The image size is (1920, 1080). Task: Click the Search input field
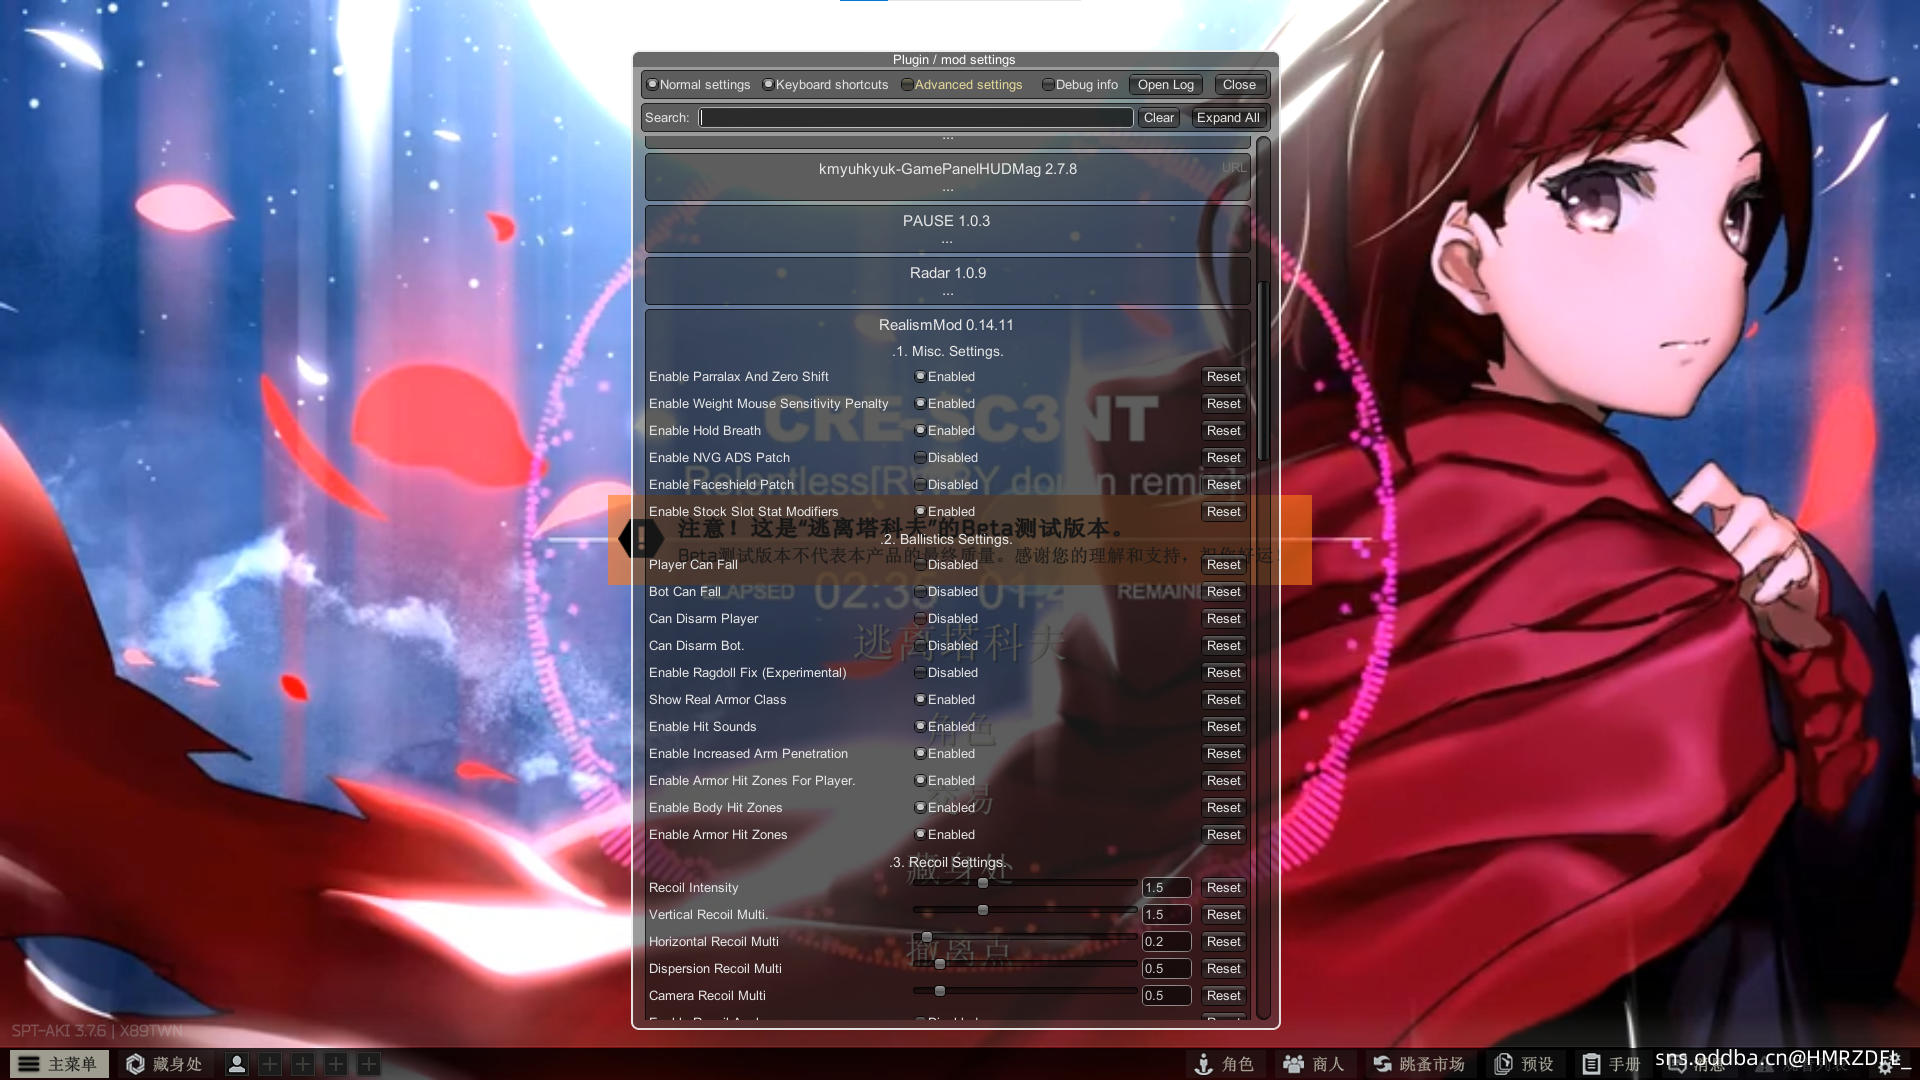(x=915, y=118)
